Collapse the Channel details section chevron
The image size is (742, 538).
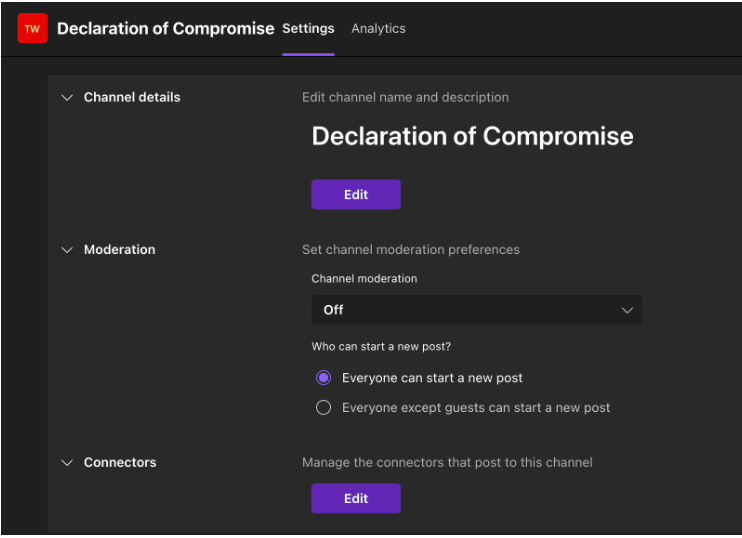67,98
